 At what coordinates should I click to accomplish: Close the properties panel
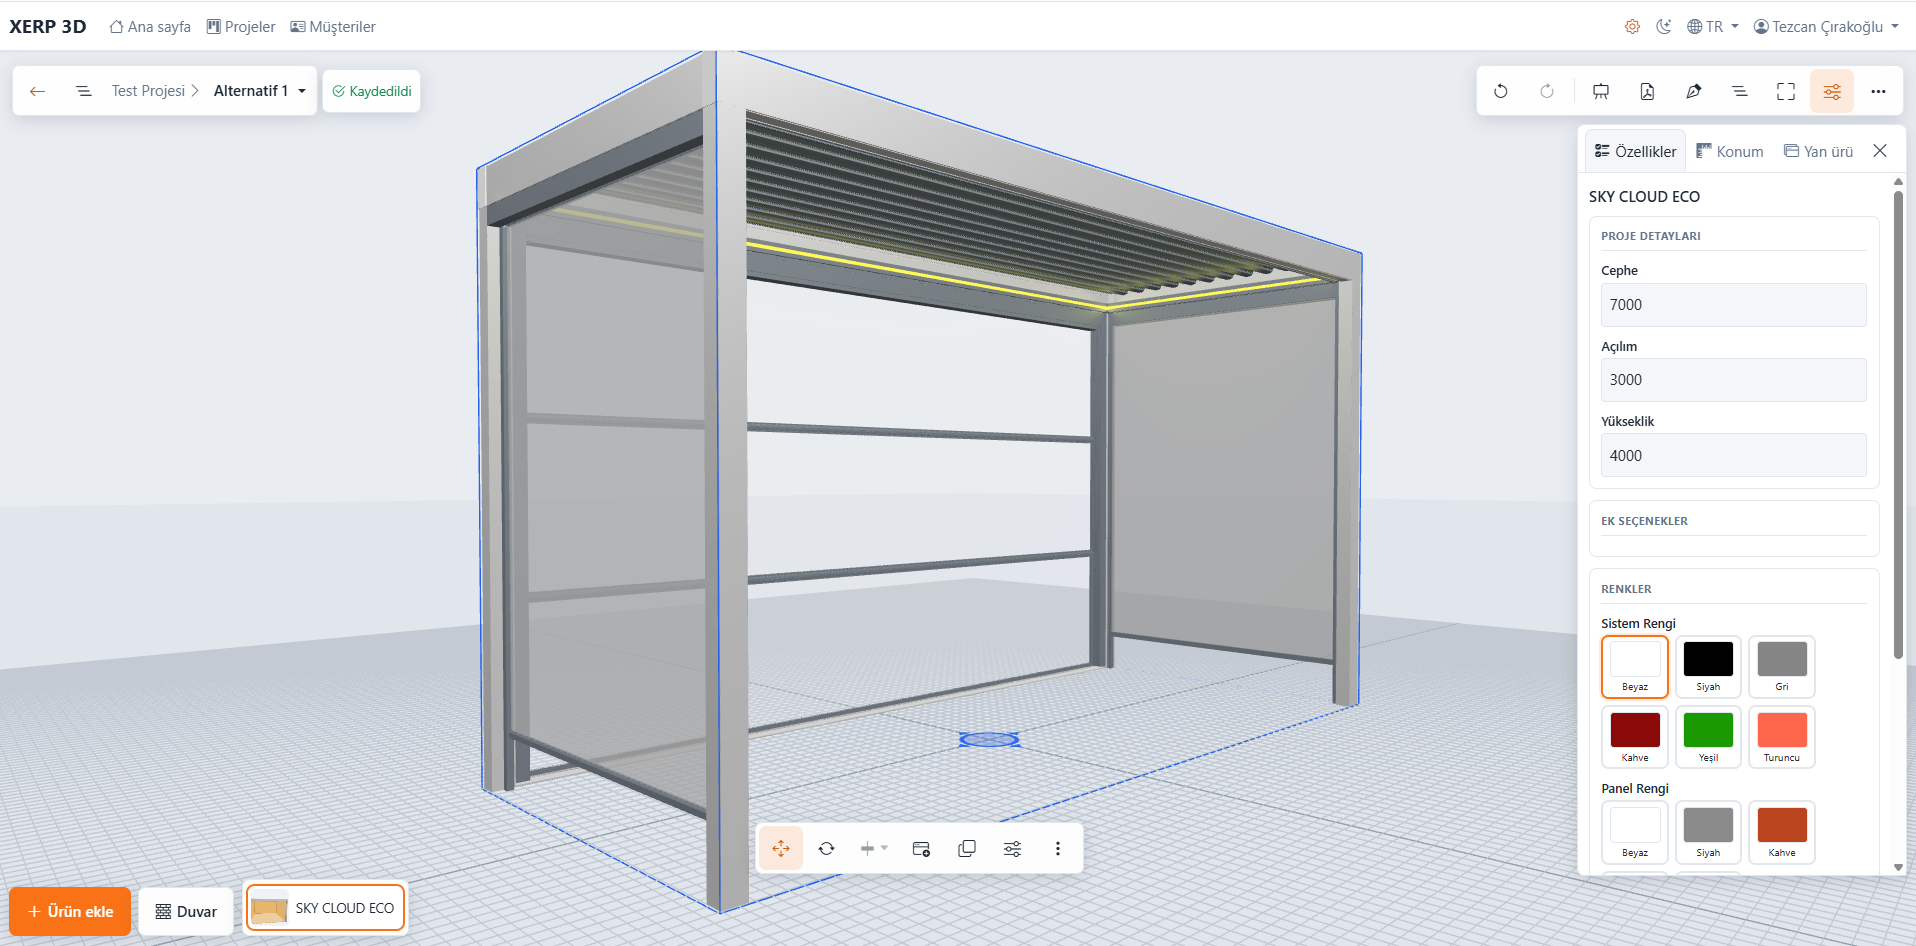[1880, 151]
